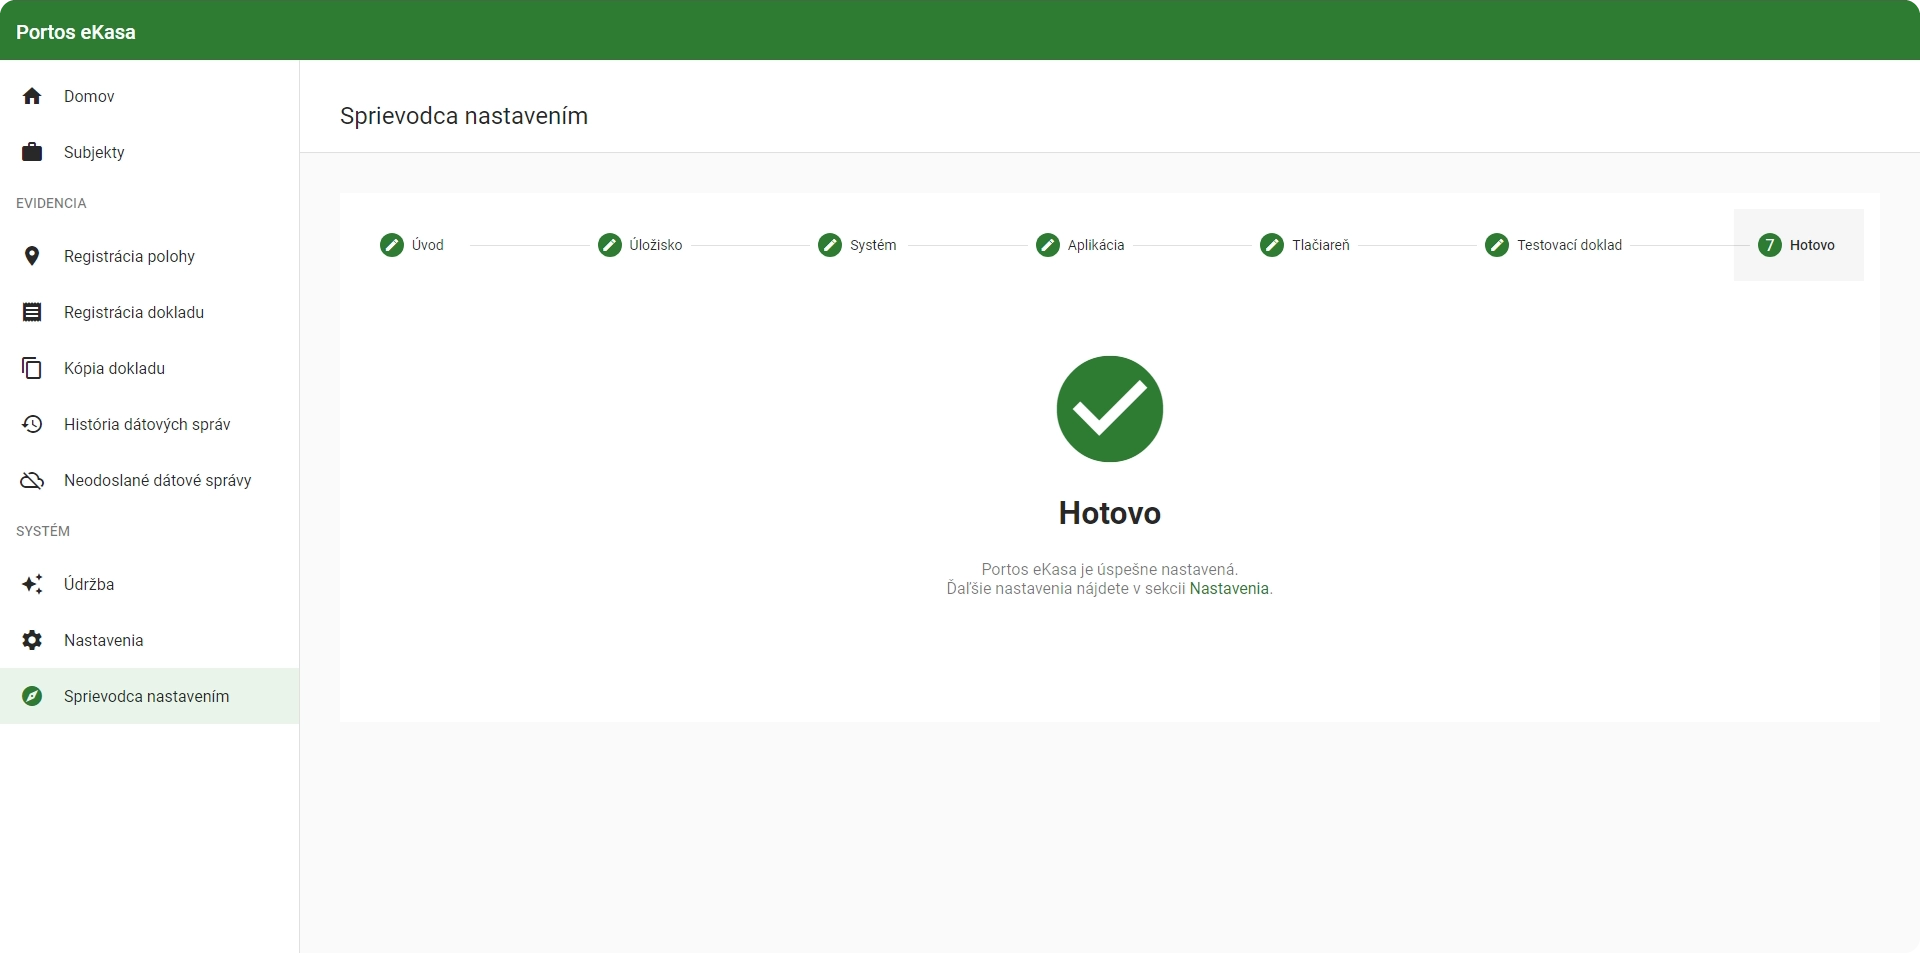Click the Neodoslané dátové správy cloud-off icon
The height and width of the screenshot is (953, 1920).
pos(32,480)
